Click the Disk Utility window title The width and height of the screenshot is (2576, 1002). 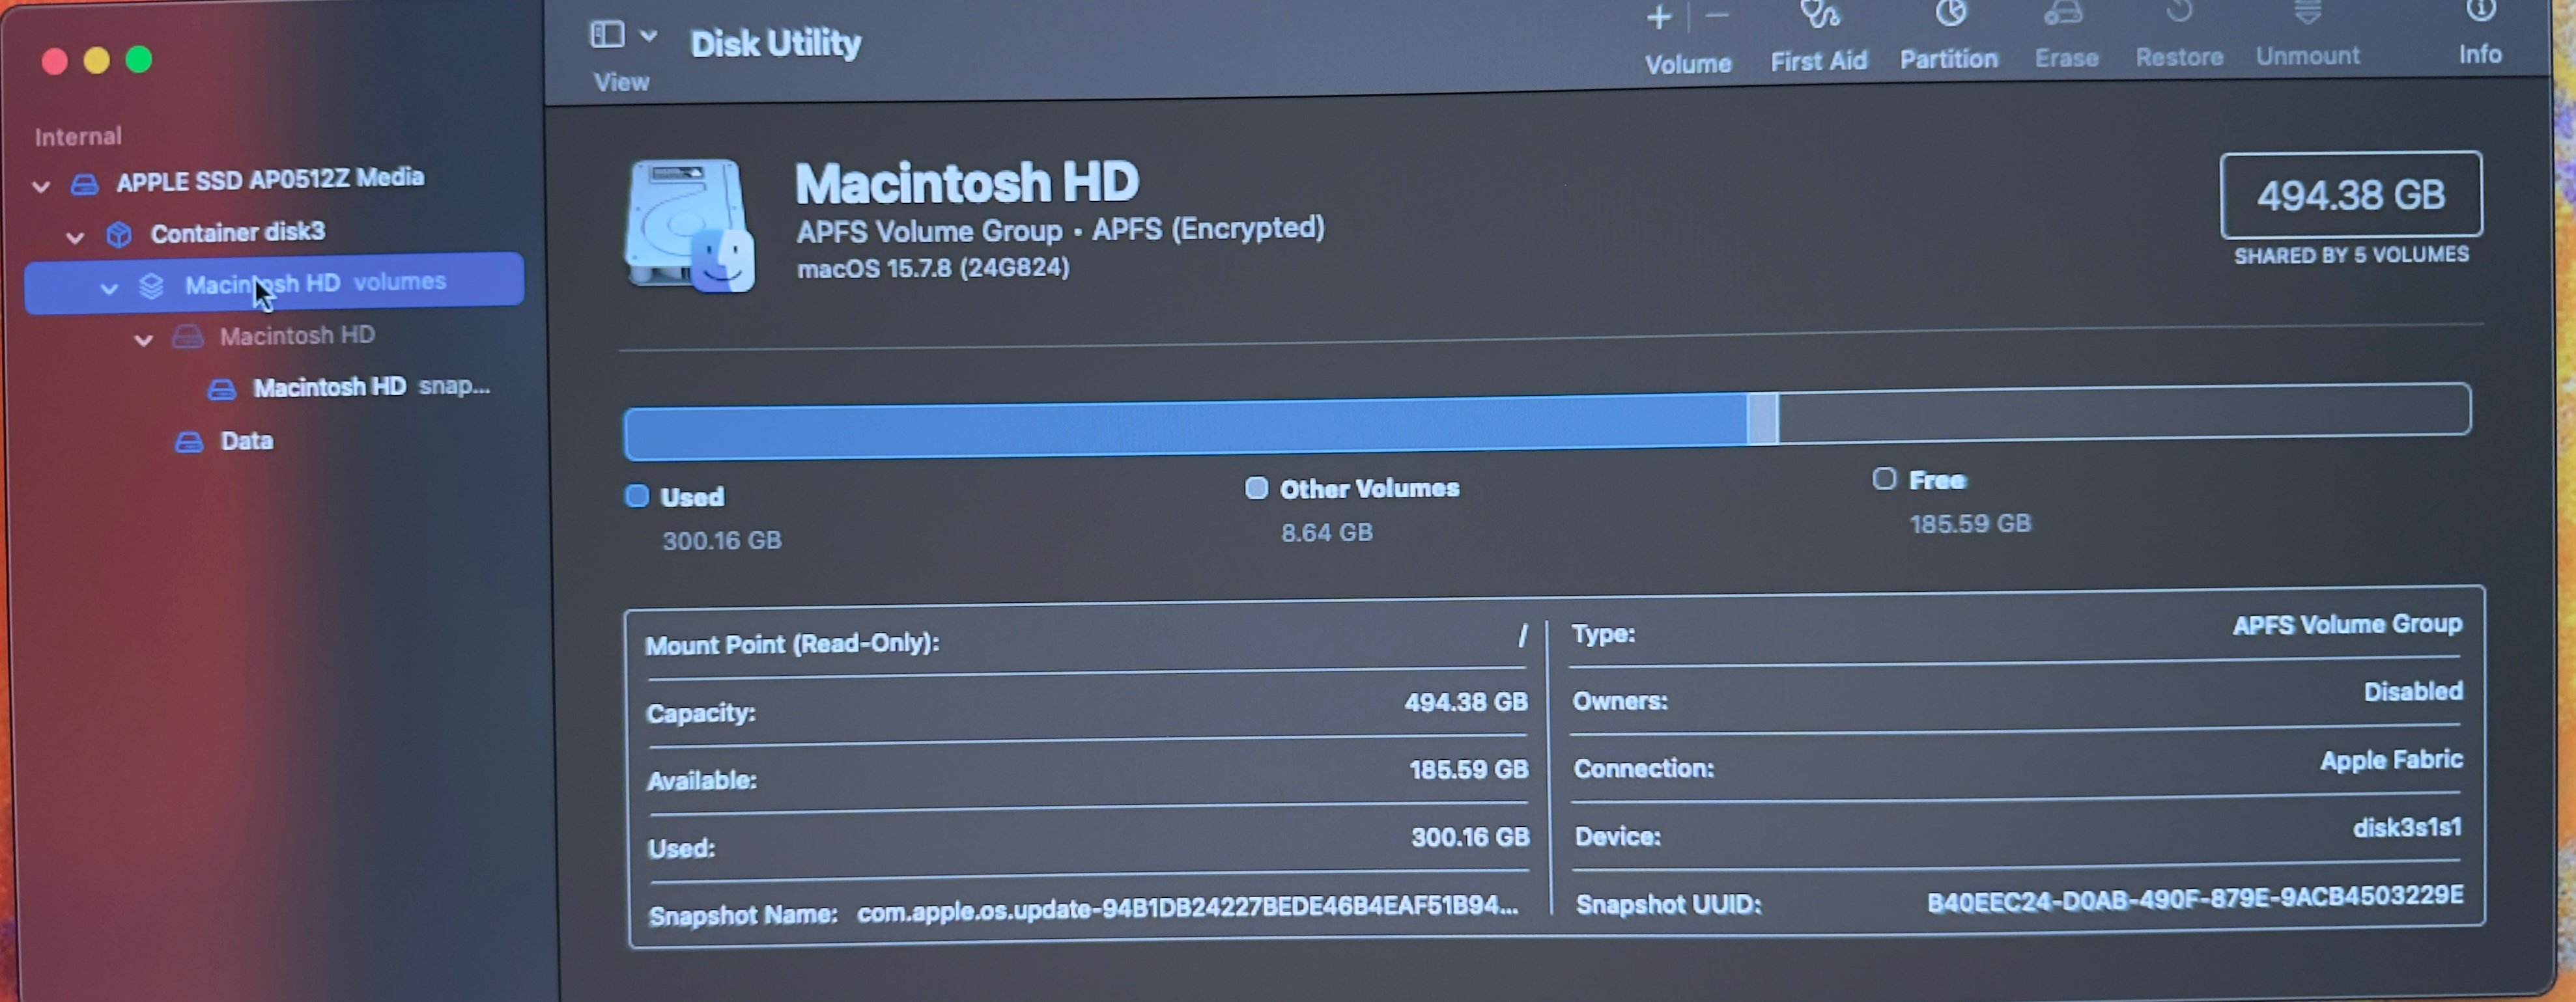pos(775,43)
